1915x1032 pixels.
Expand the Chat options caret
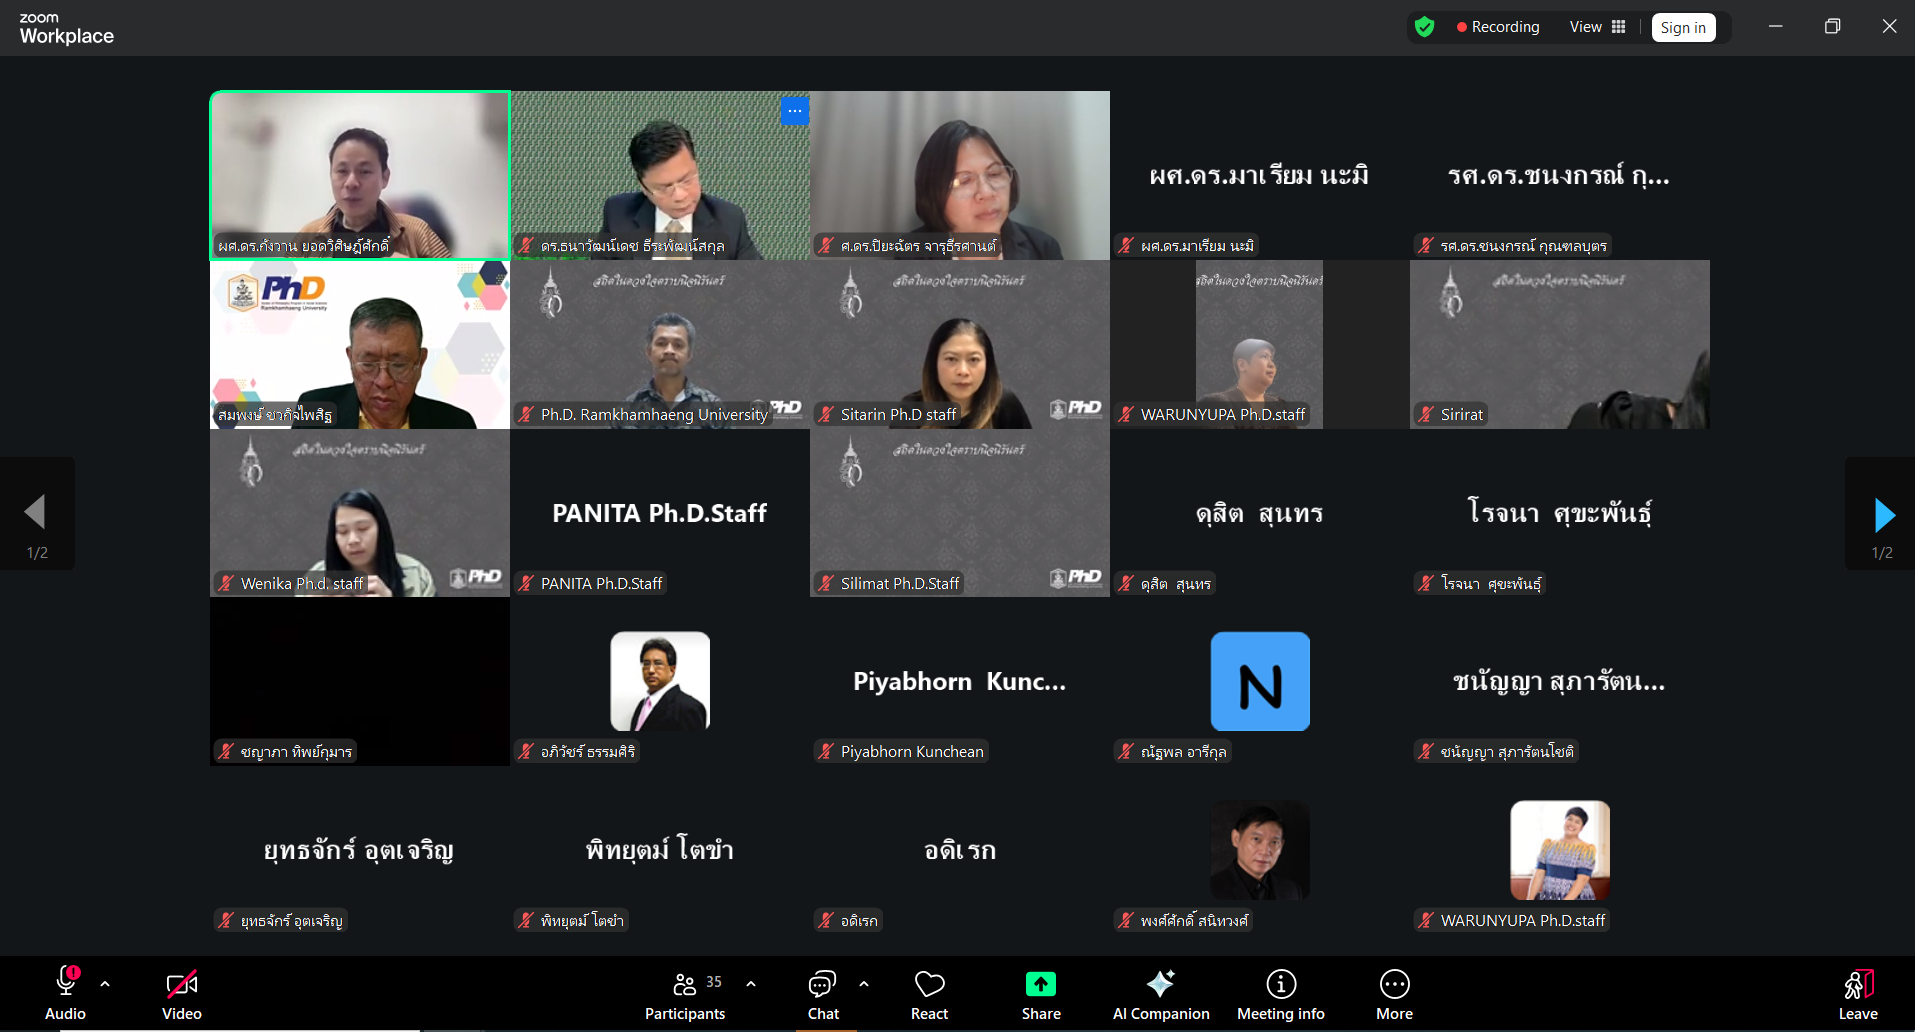tap(864, 984)
